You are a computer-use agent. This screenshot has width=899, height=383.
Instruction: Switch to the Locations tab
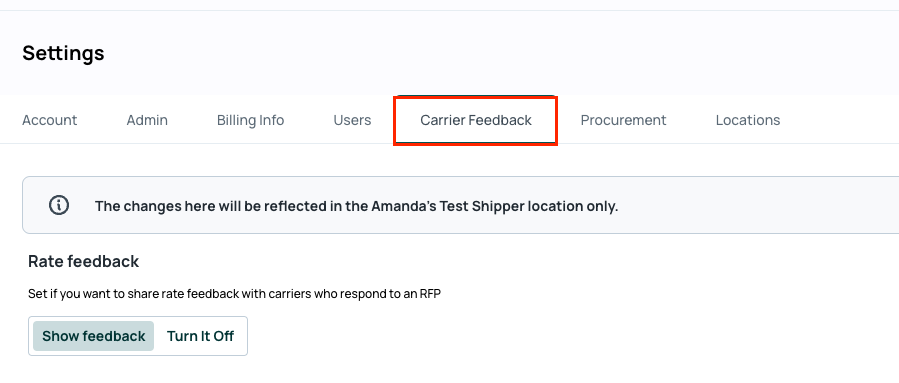[748, 120]
